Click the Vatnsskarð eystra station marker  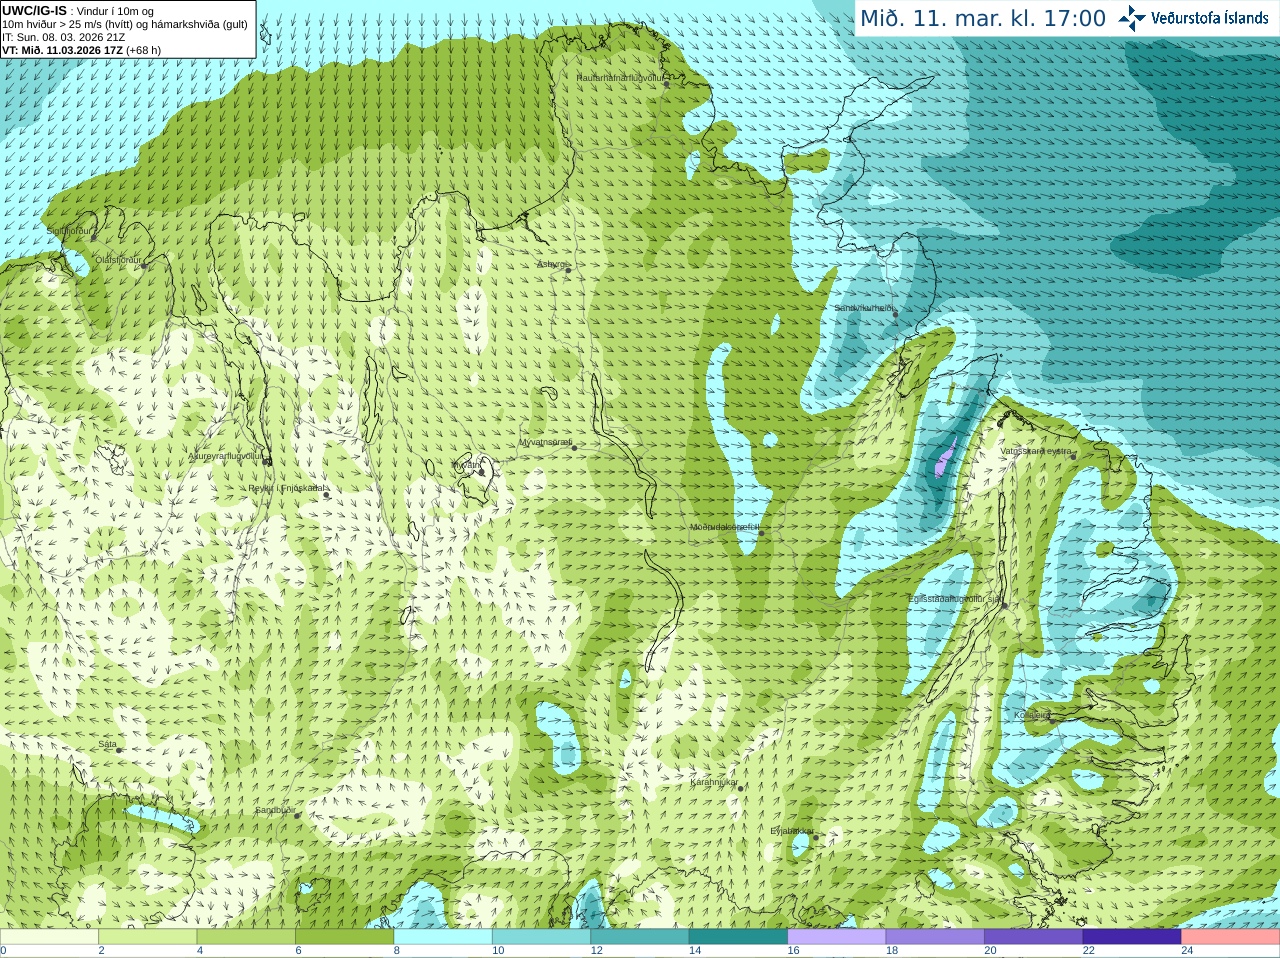coord(1074,456)
